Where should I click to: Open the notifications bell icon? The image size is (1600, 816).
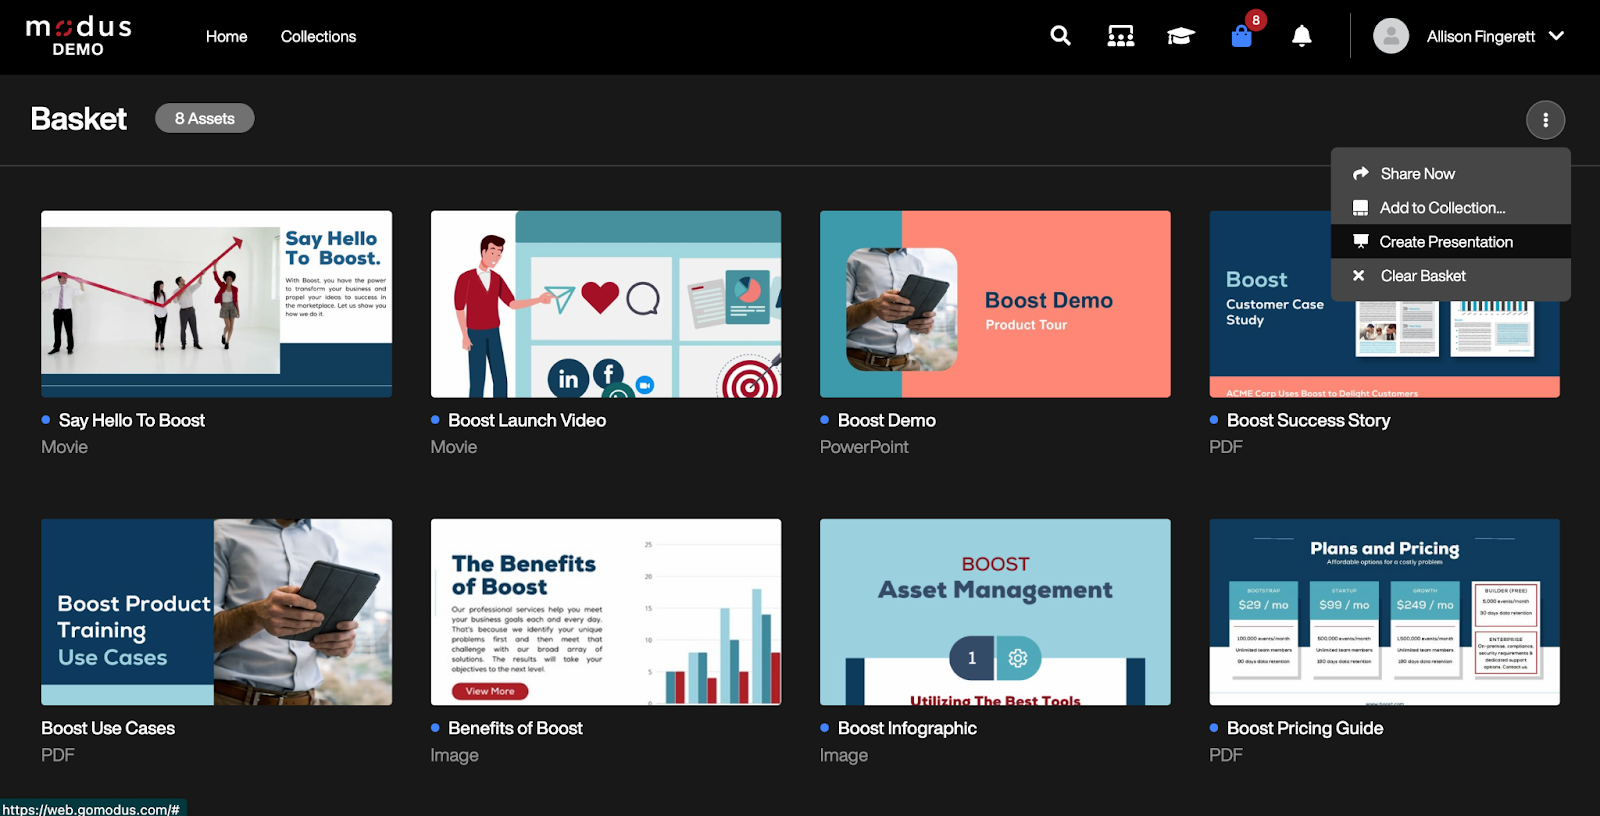tap(1301, 37)
